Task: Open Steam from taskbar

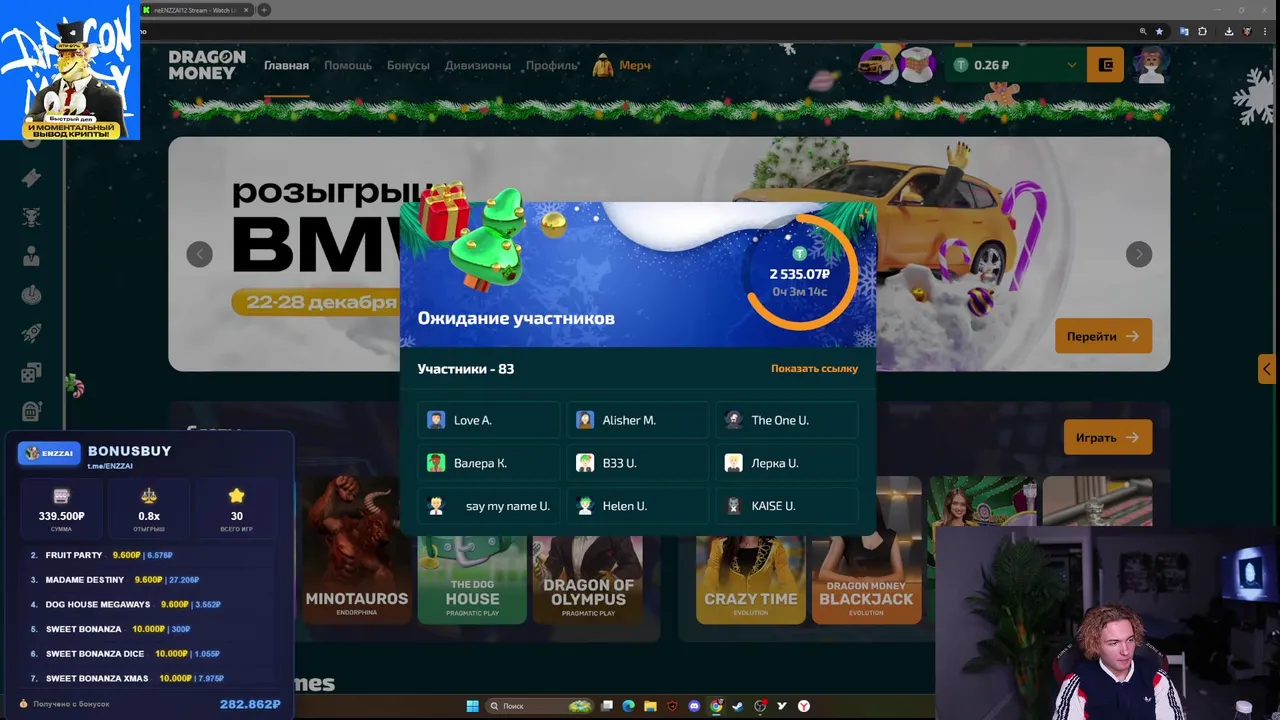Action: [738, 706]
